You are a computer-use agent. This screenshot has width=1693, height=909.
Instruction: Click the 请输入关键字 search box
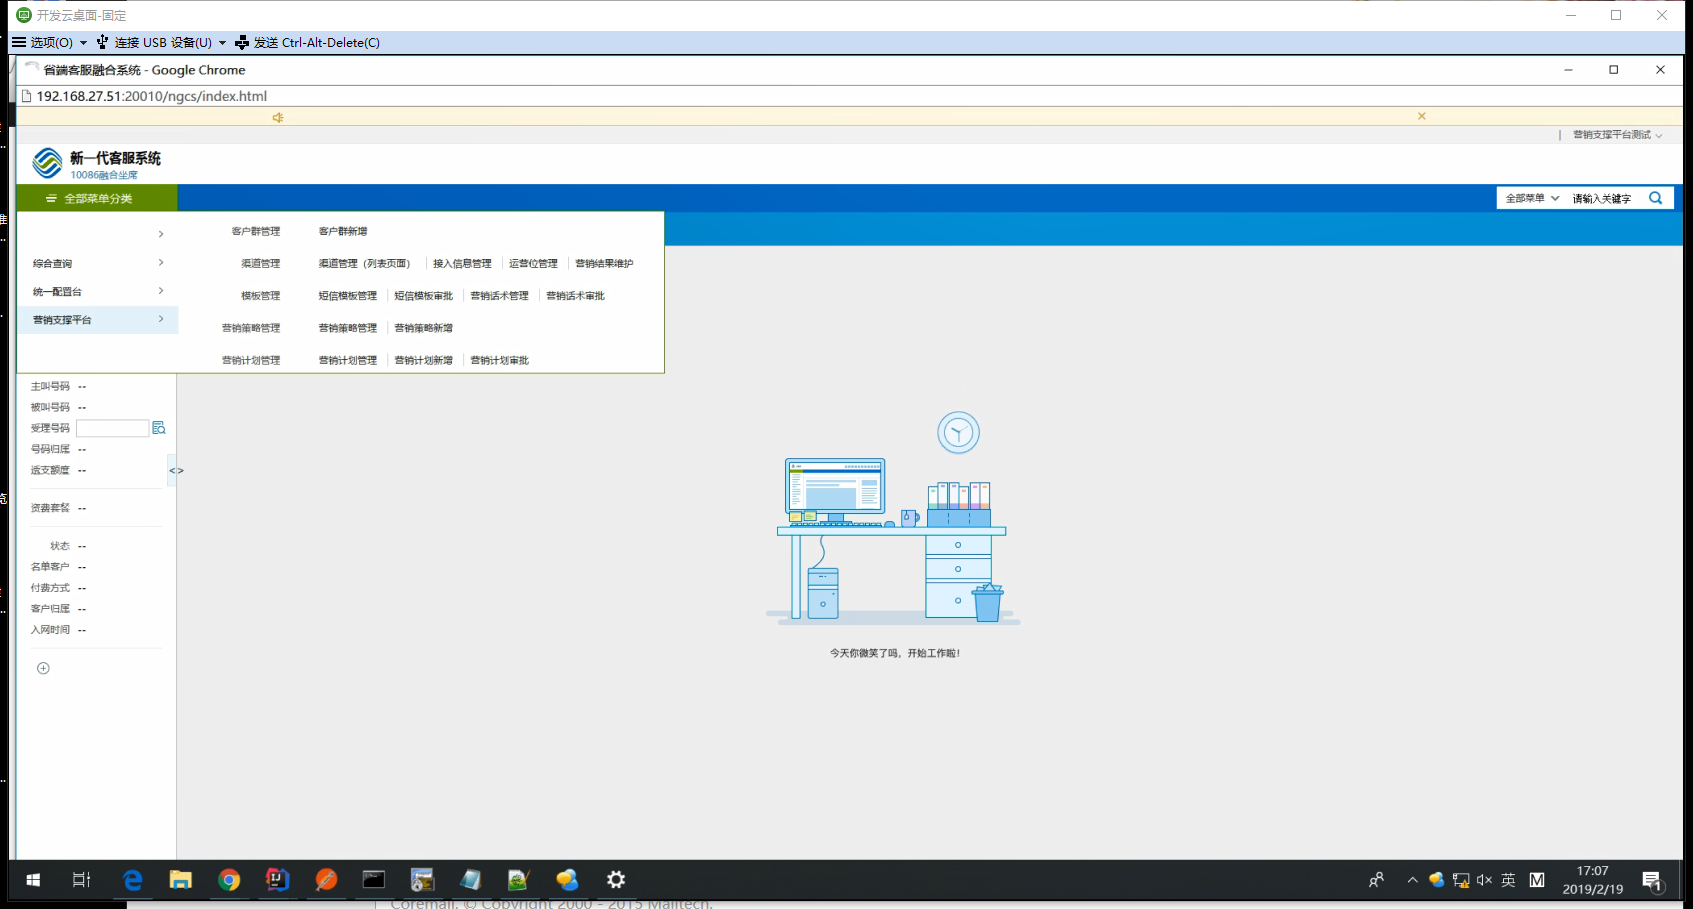[x=1603, y=198]
